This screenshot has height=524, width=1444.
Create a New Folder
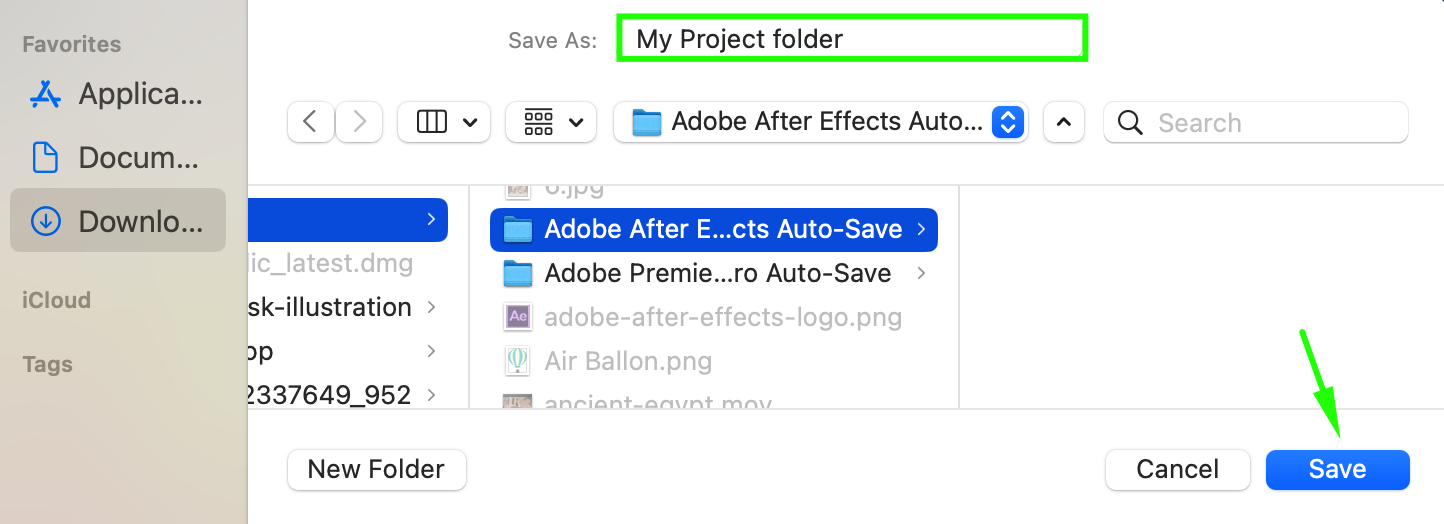pos(376,469)
